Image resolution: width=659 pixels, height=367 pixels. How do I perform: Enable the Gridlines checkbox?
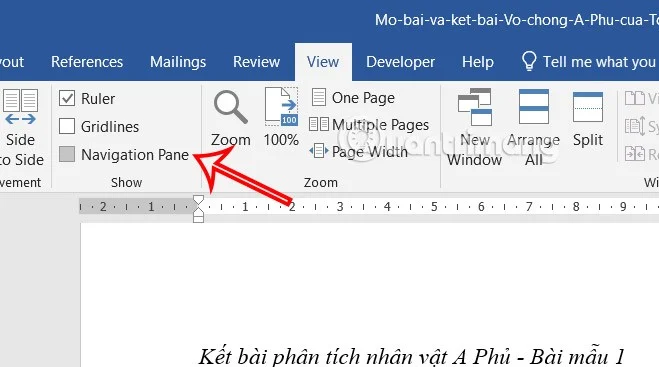pyautogui.click(x=67, y=126)
